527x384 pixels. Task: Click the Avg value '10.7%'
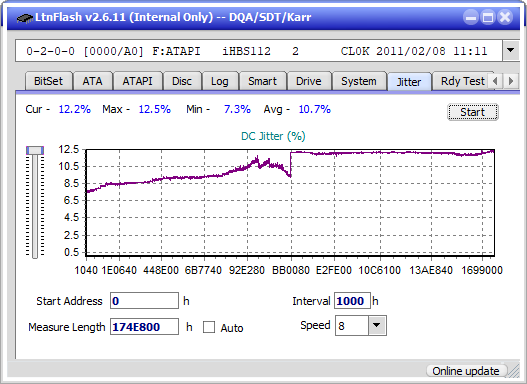[x=315, y=109]
